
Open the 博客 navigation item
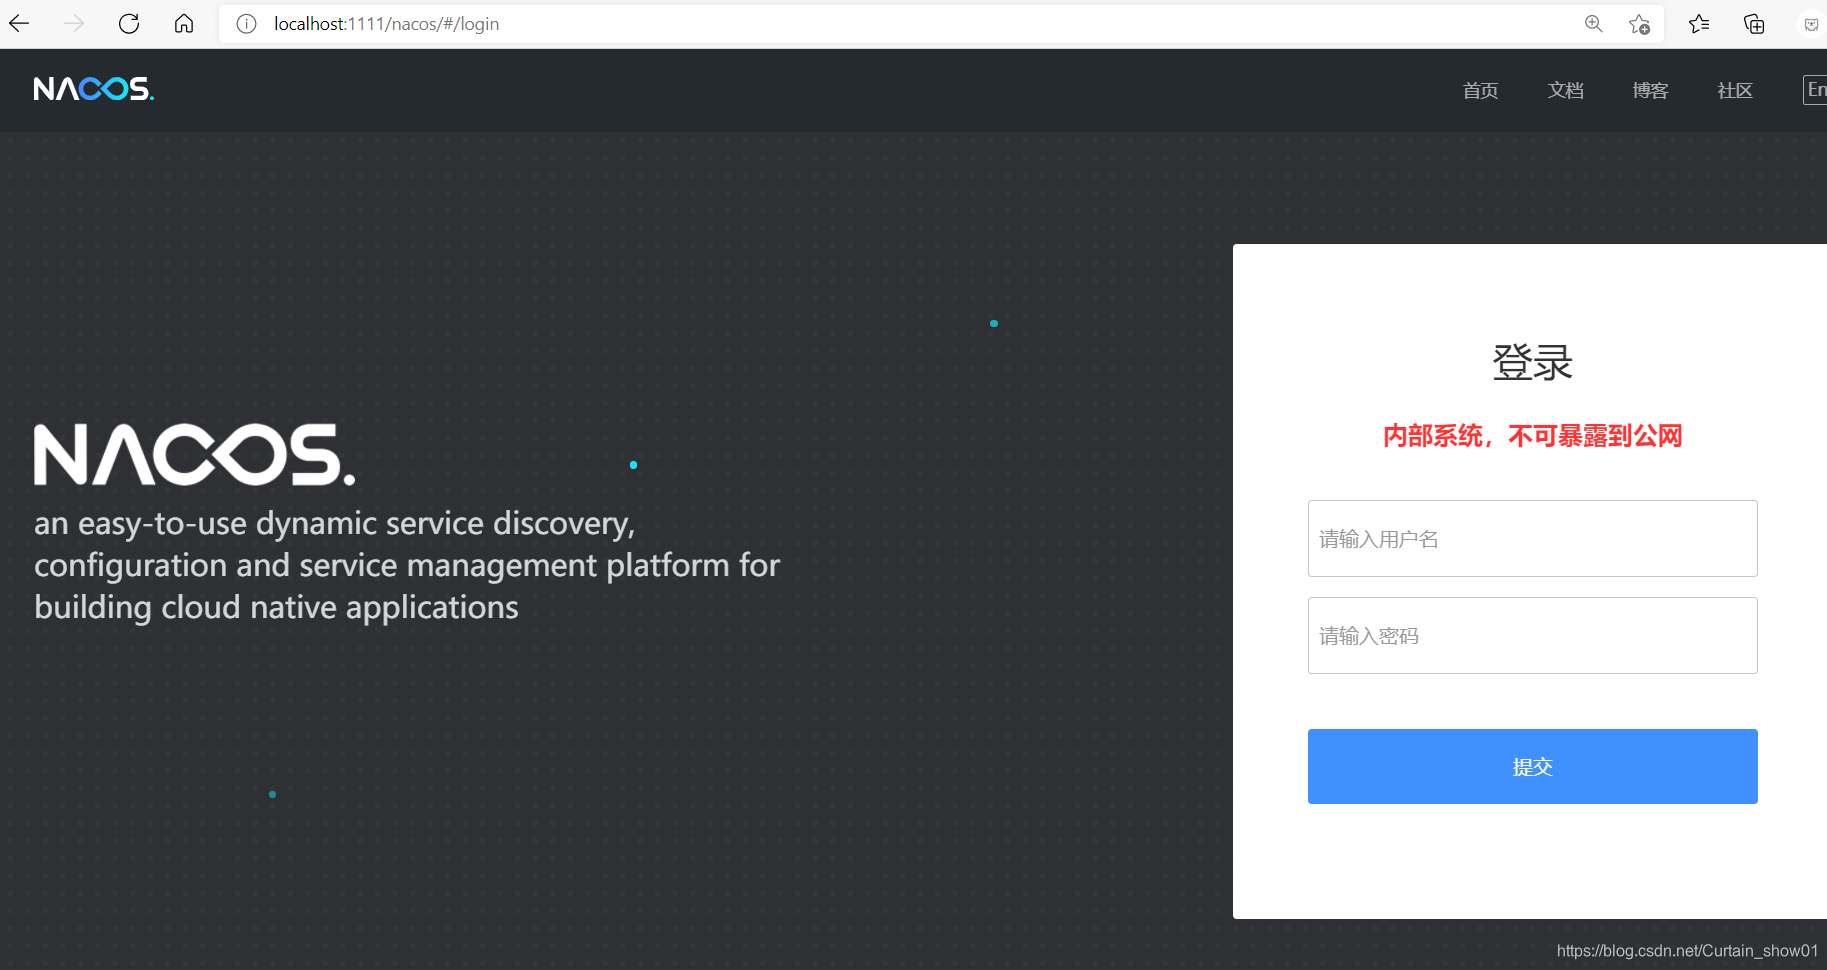pos(1650,91)
